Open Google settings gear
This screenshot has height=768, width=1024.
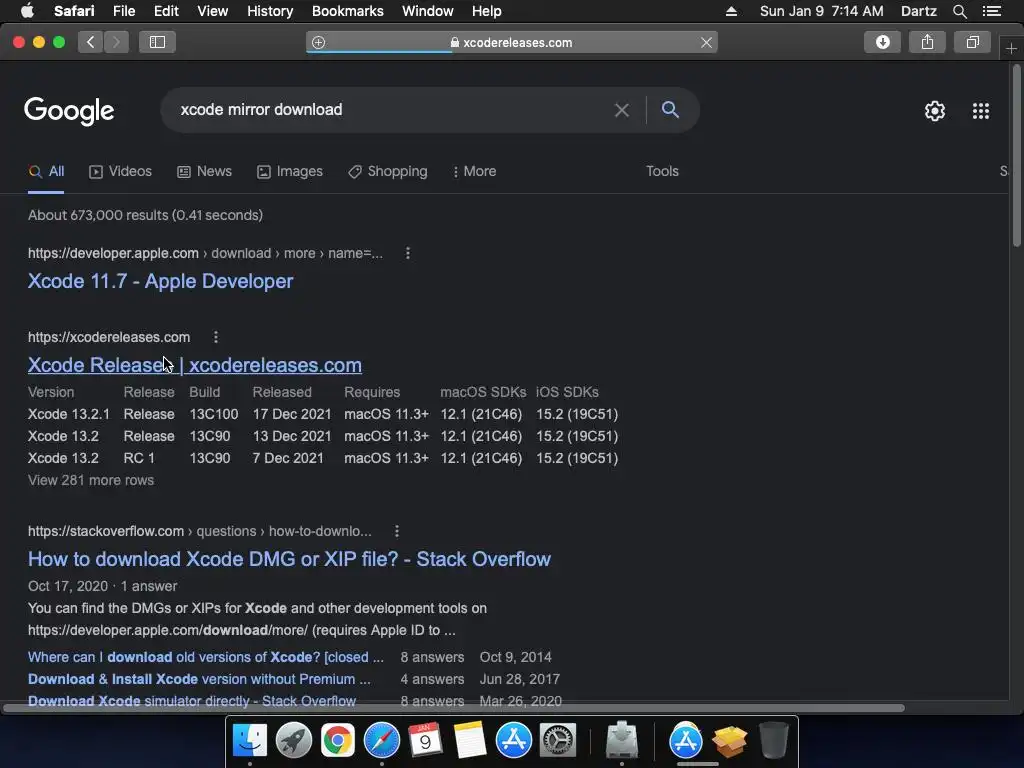(935, 111)
